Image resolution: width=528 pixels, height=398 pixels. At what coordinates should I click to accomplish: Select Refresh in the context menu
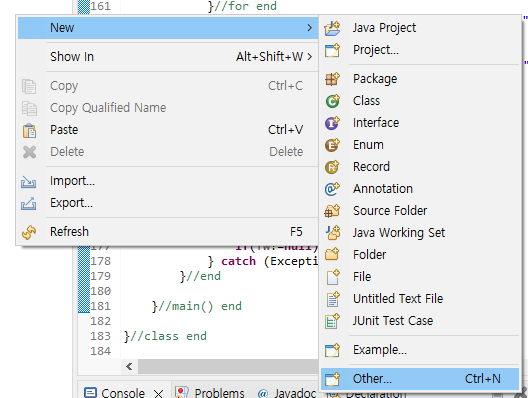tap(168, 232)
